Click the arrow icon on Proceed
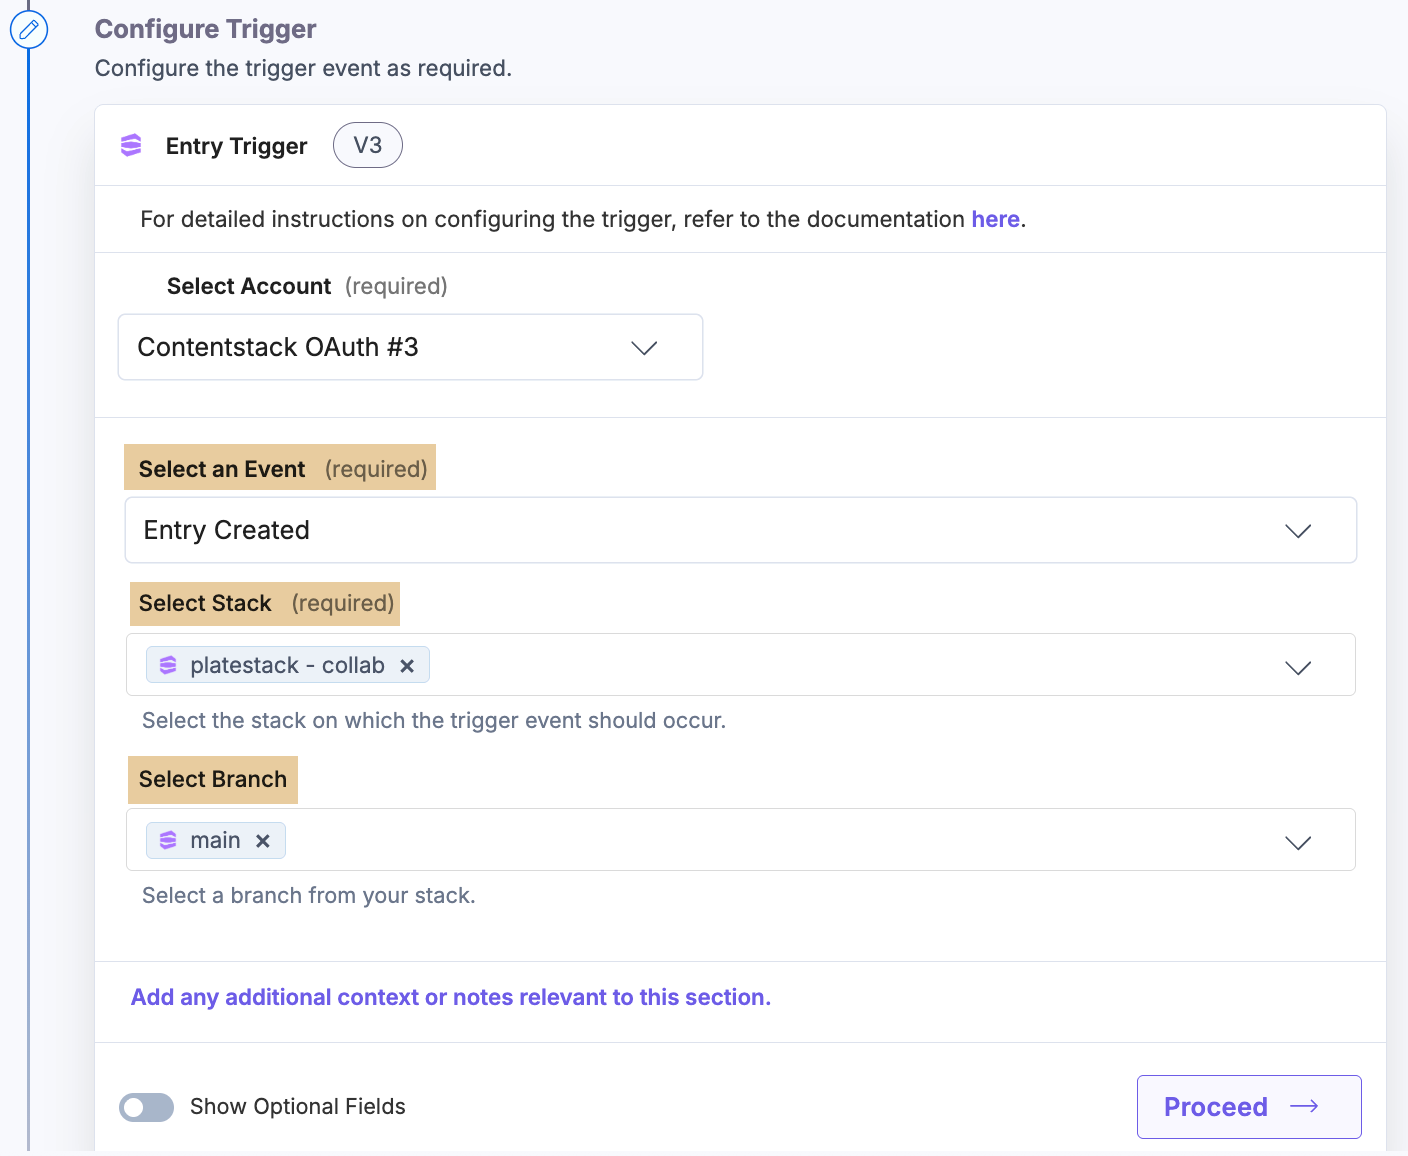 coord(1304,1106)
